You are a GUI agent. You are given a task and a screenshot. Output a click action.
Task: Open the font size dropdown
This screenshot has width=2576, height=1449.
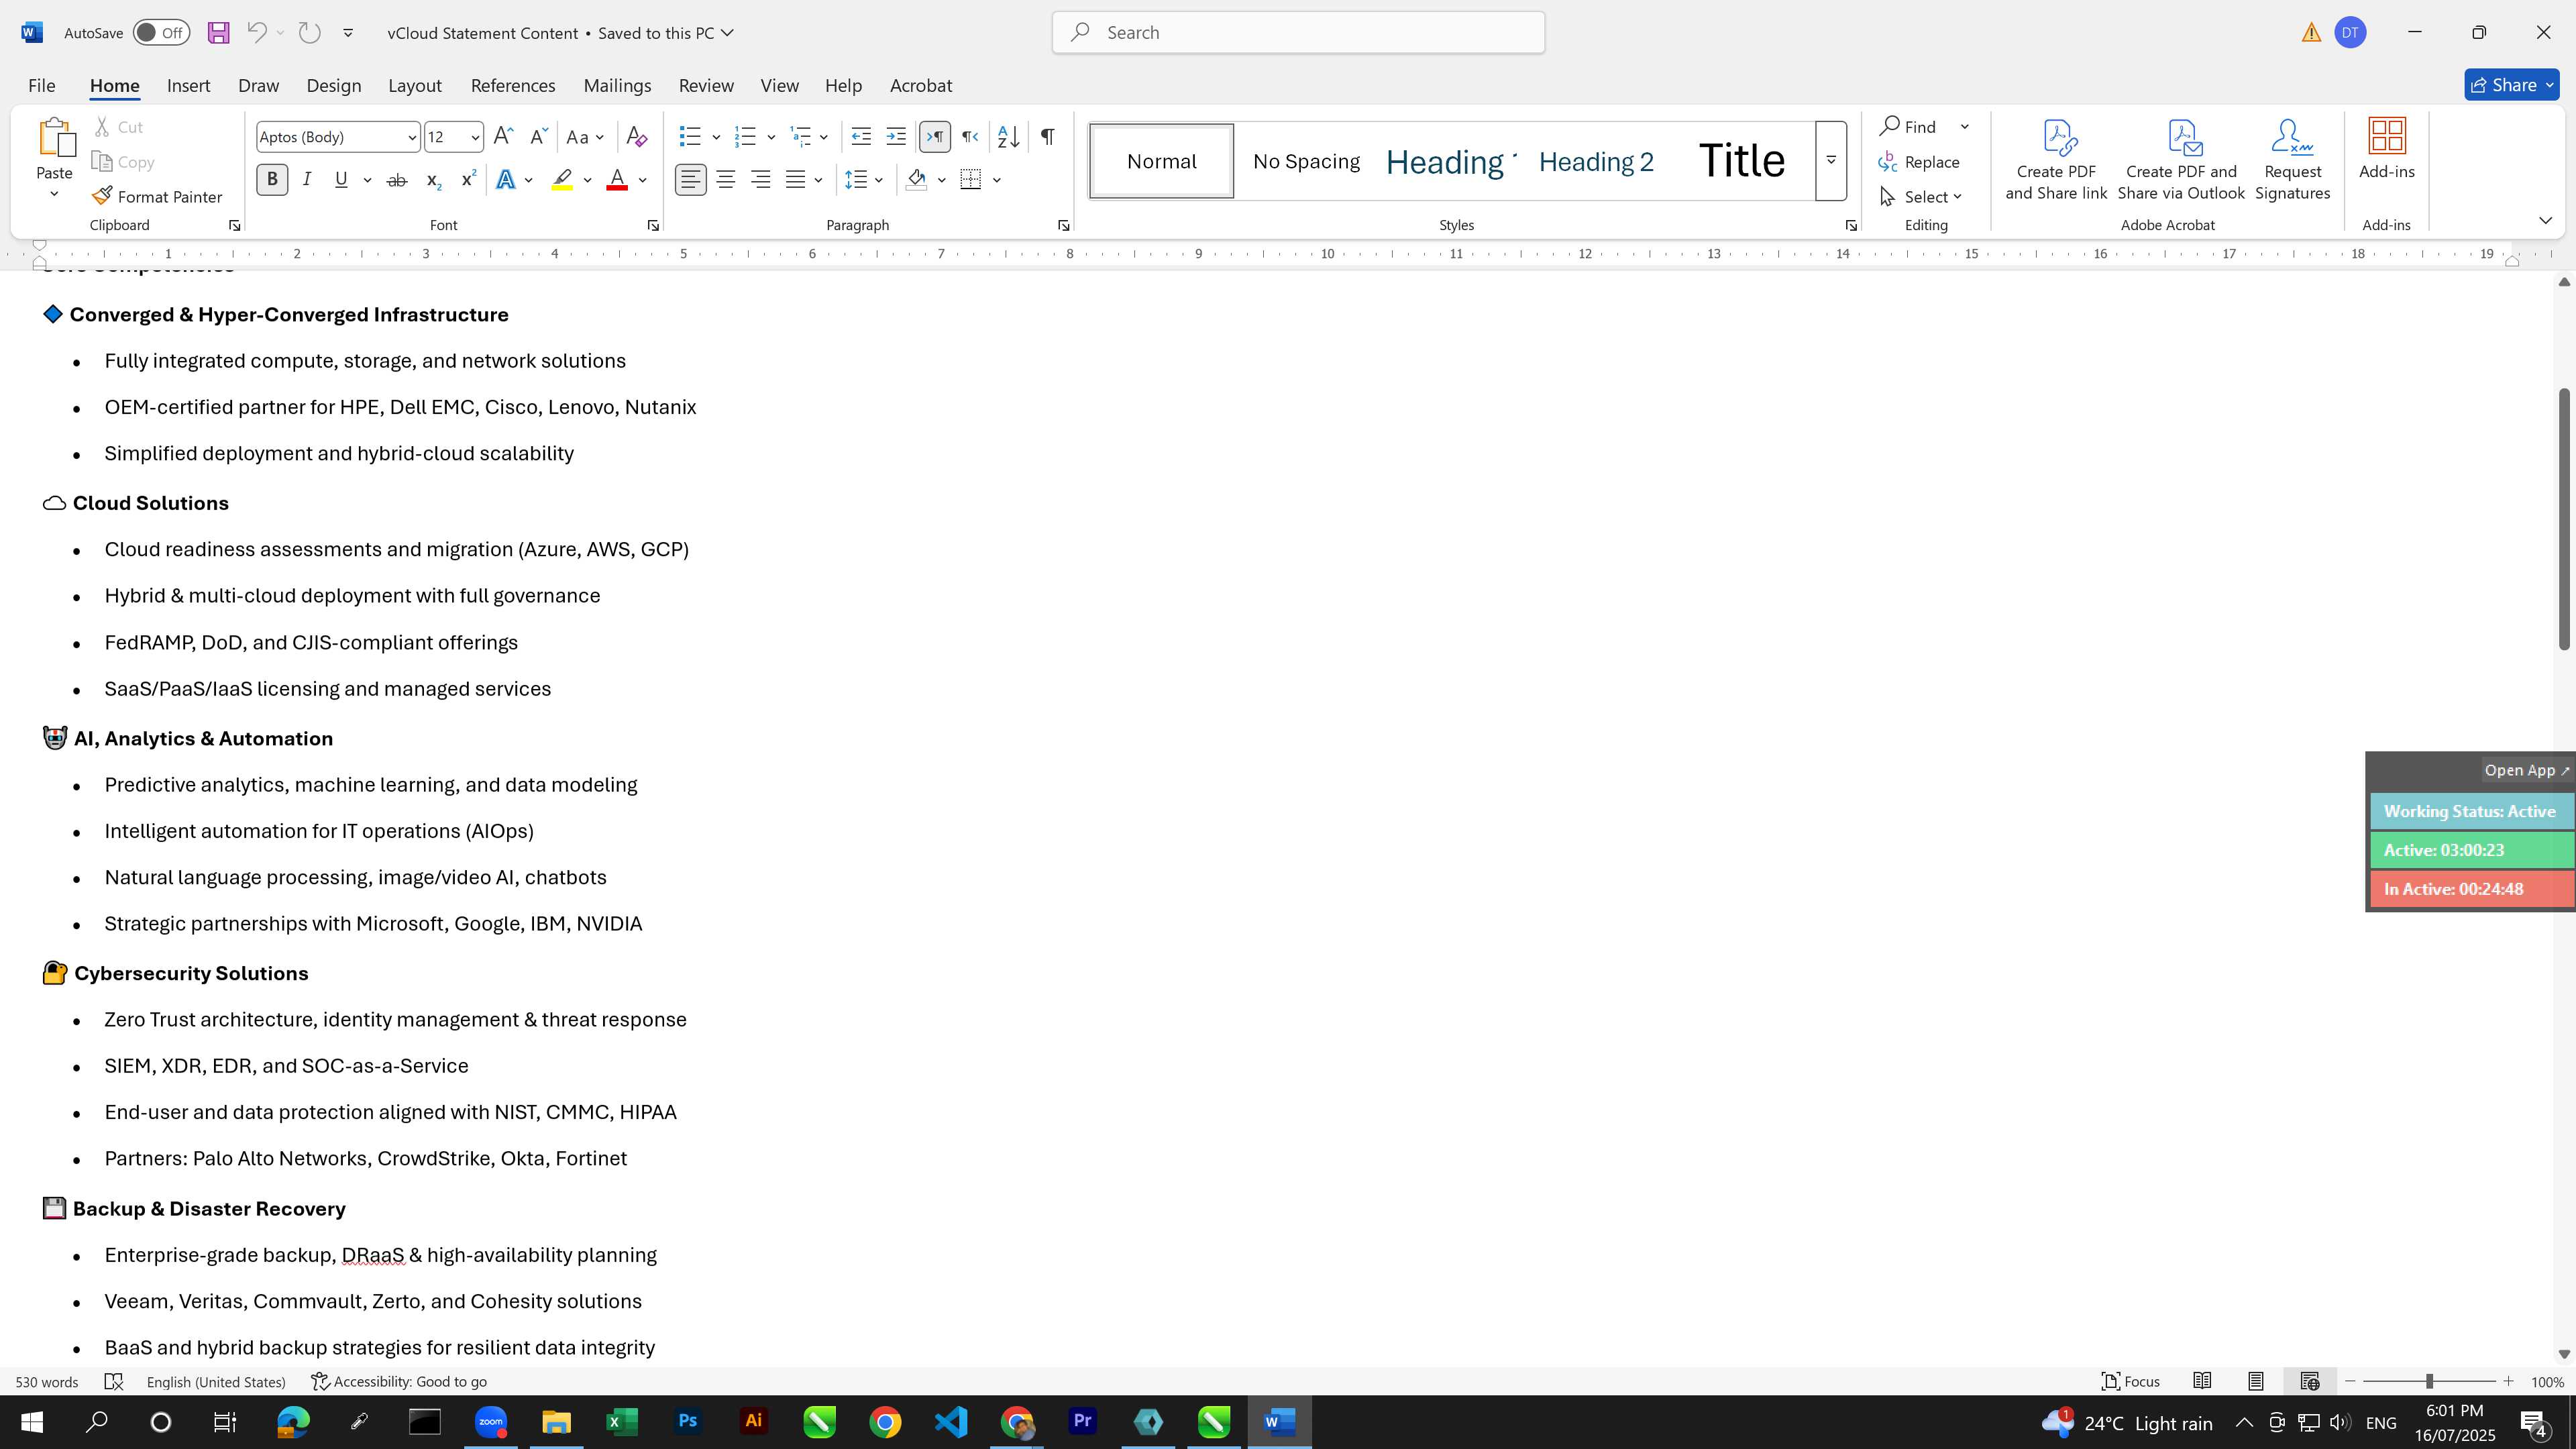pos(475,137)
